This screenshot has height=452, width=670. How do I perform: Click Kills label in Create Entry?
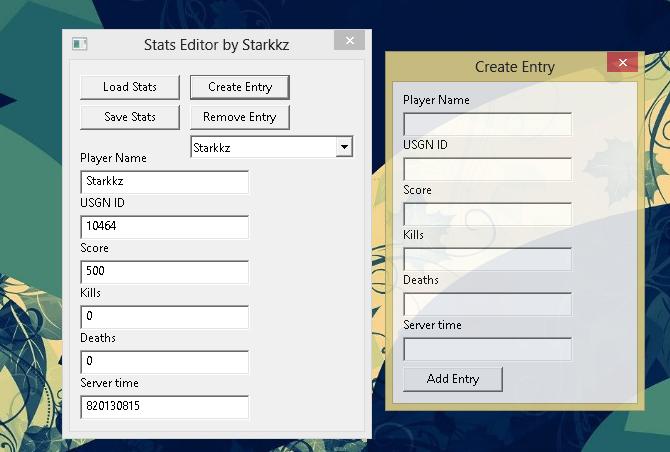point(414,235)
